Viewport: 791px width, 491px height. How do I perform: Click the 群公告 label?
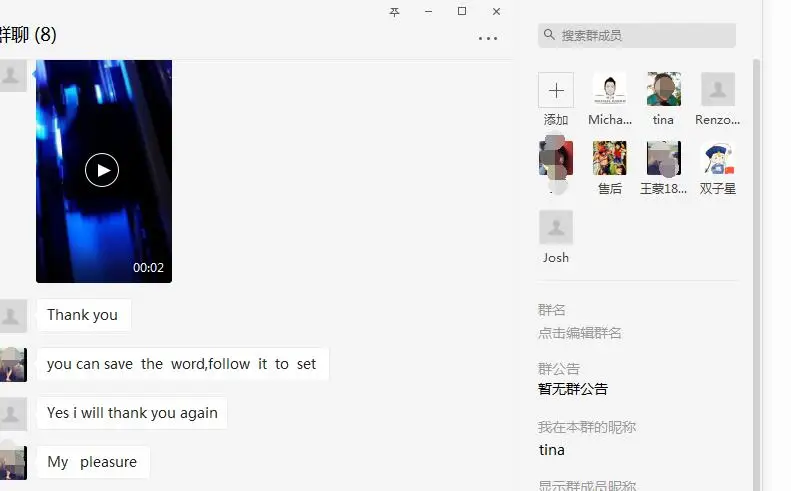pos(558,368)
